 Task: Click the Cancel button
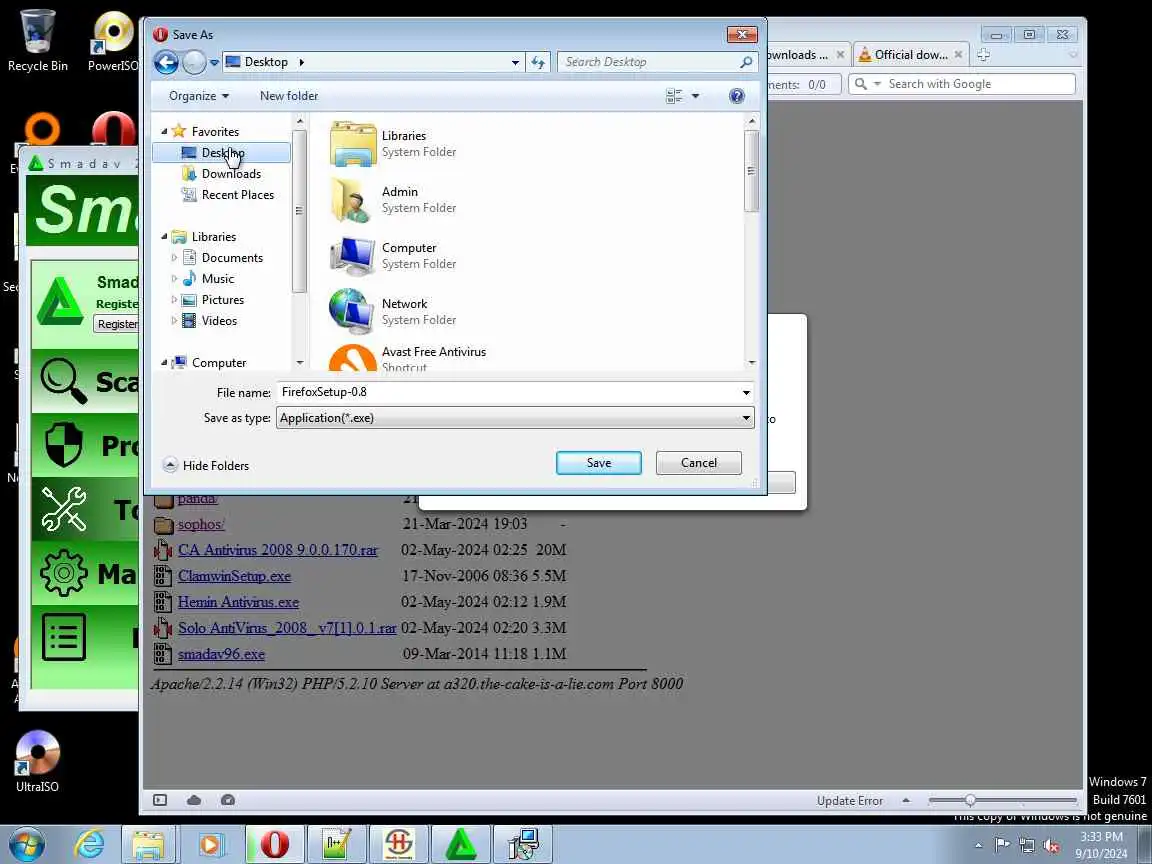pyautogui.click(x=699, y=463)
